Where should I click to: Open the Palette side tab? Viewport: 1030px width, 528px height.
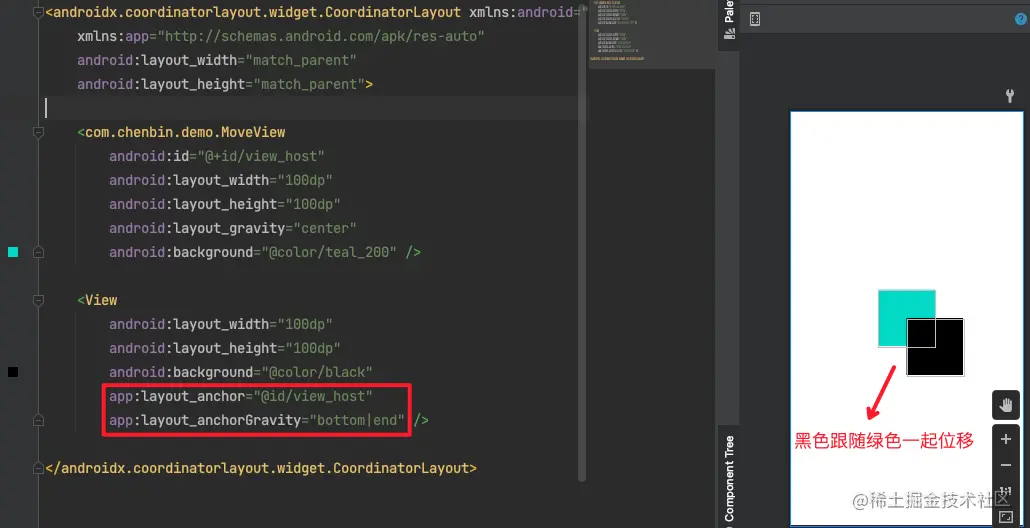tap(728, 21)
